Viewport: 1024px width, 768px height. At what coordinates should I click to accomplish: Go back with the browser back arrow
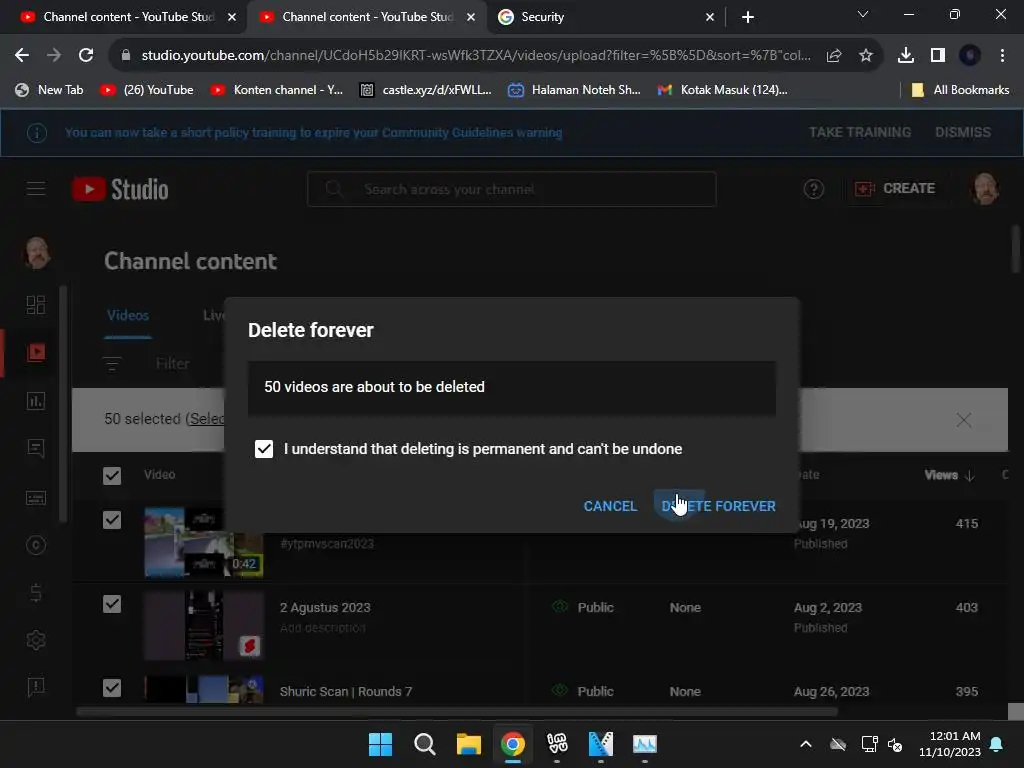[x=22, y=56]
